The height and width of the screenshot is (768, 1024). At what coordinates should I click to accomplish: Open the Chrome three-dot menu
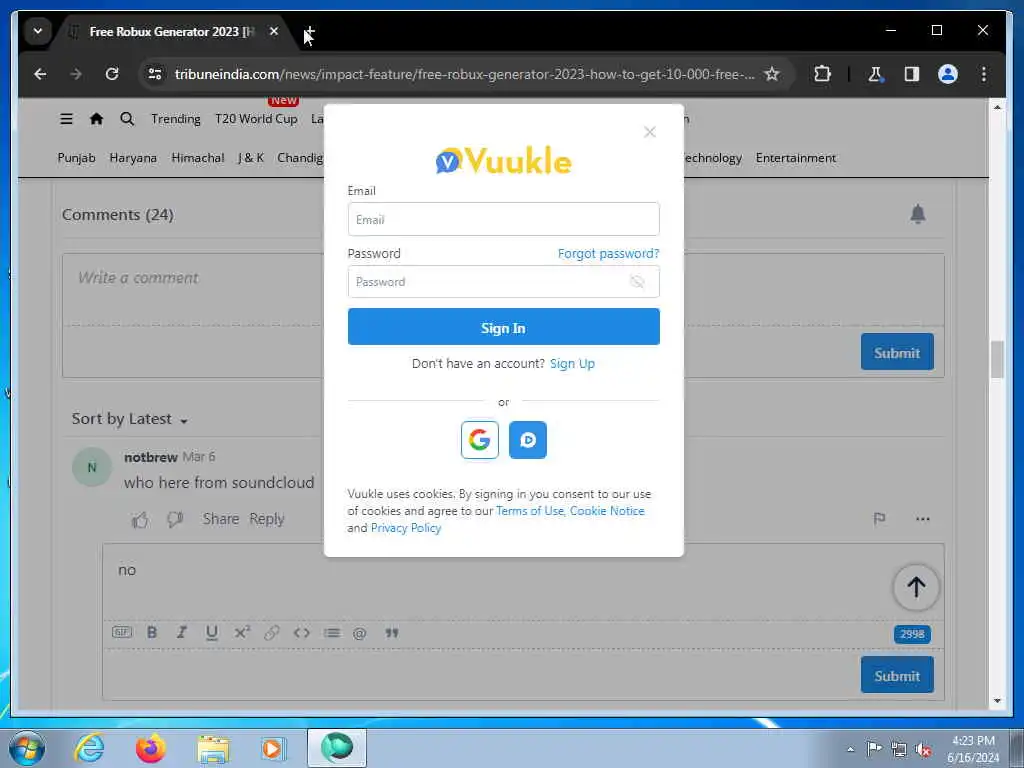984,74
